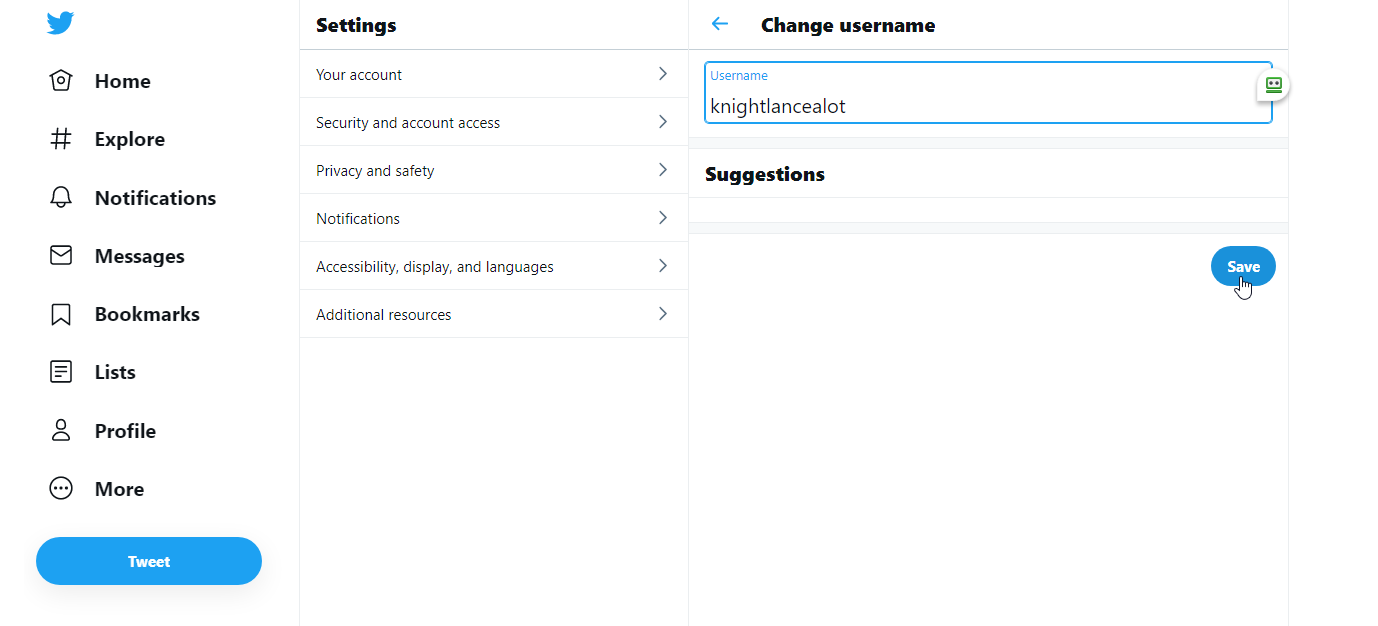Open Lists via the document icon

pyautogui.click(x=61, y=372)
